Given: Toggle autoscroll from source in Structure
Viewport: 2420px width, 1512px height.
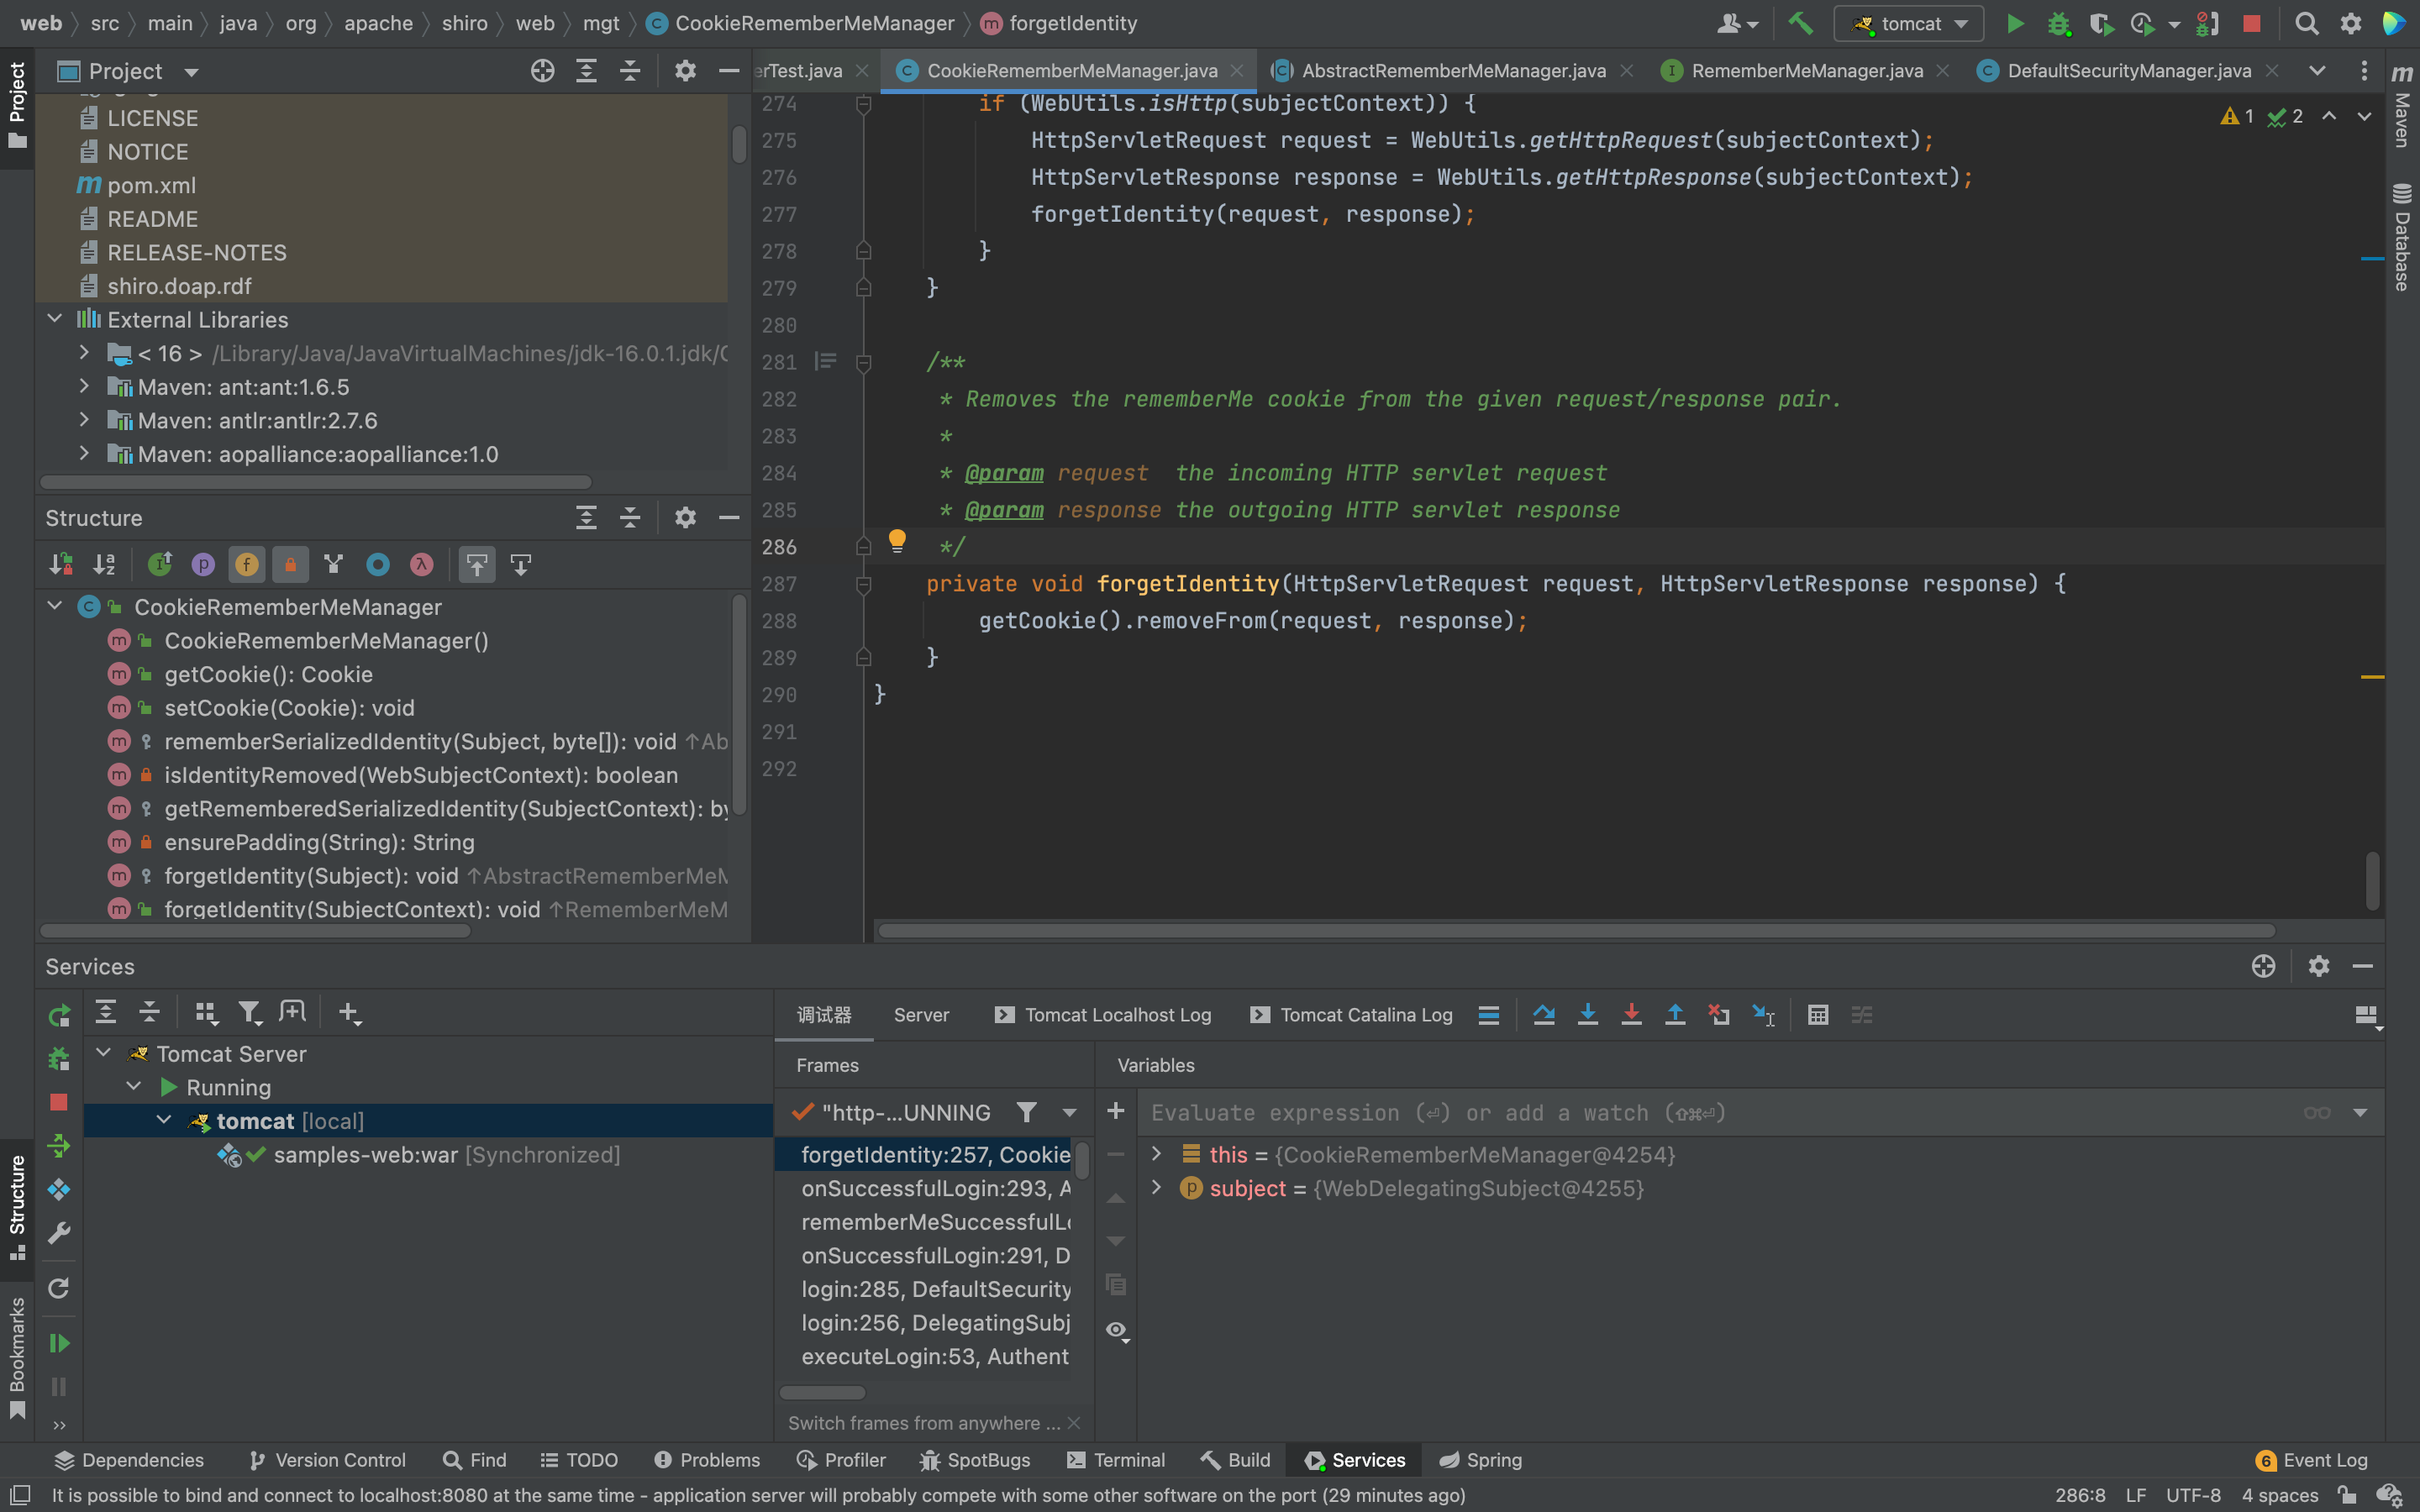Looking at the screenshot, I should (x=521, y=564).
